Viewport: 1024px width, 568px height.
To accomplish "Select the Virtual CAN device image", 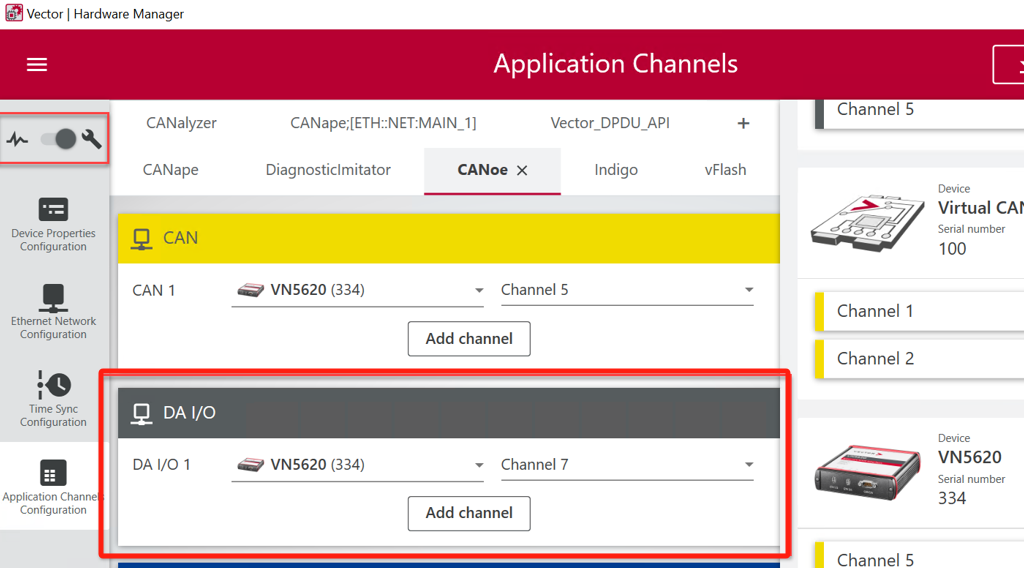I will 867,222.
